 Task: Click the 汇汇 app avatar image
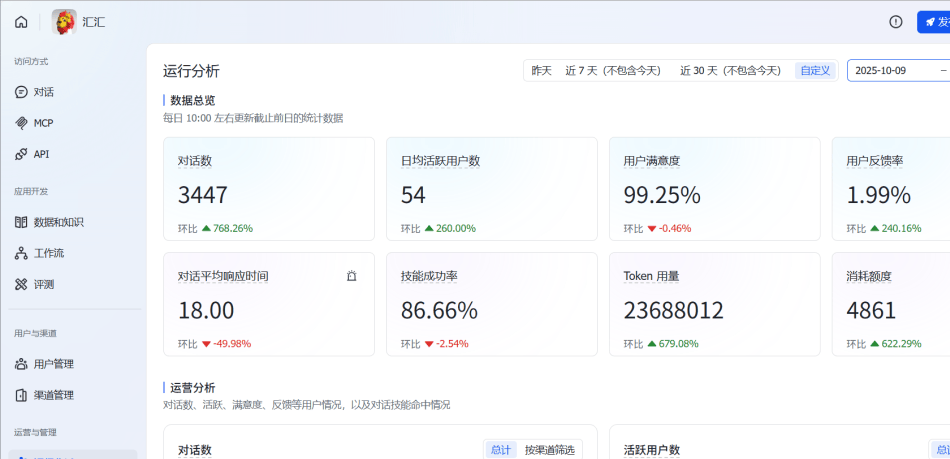[64, 22]
